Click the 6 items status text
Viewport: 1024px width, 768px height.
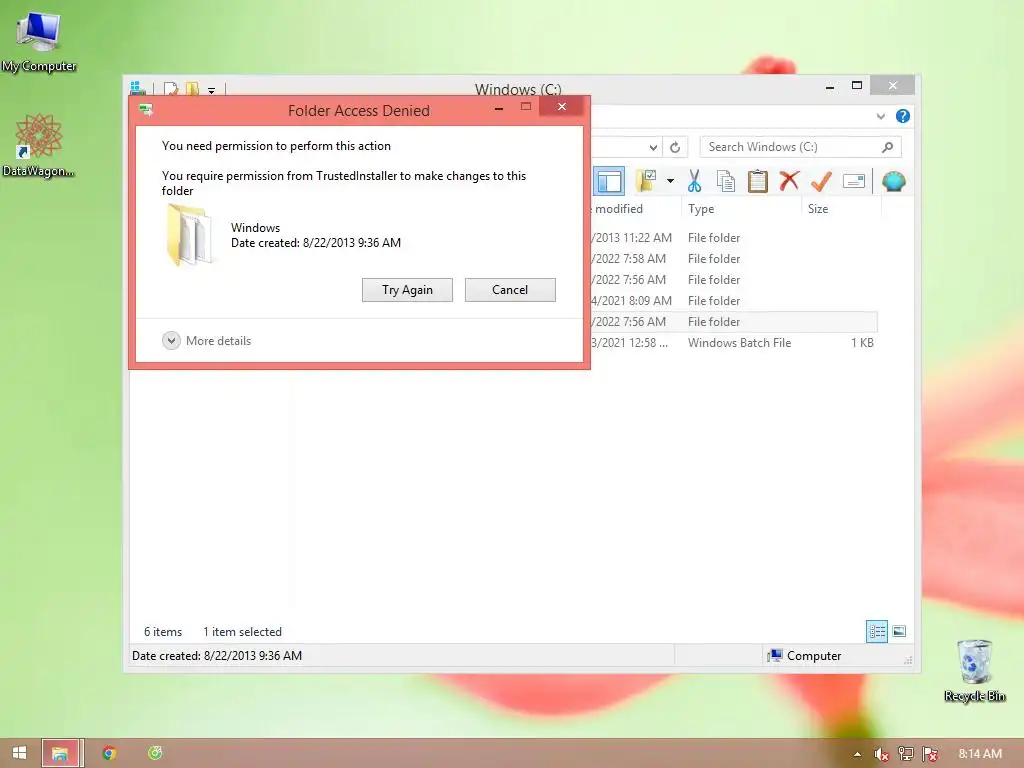(163, 632)
